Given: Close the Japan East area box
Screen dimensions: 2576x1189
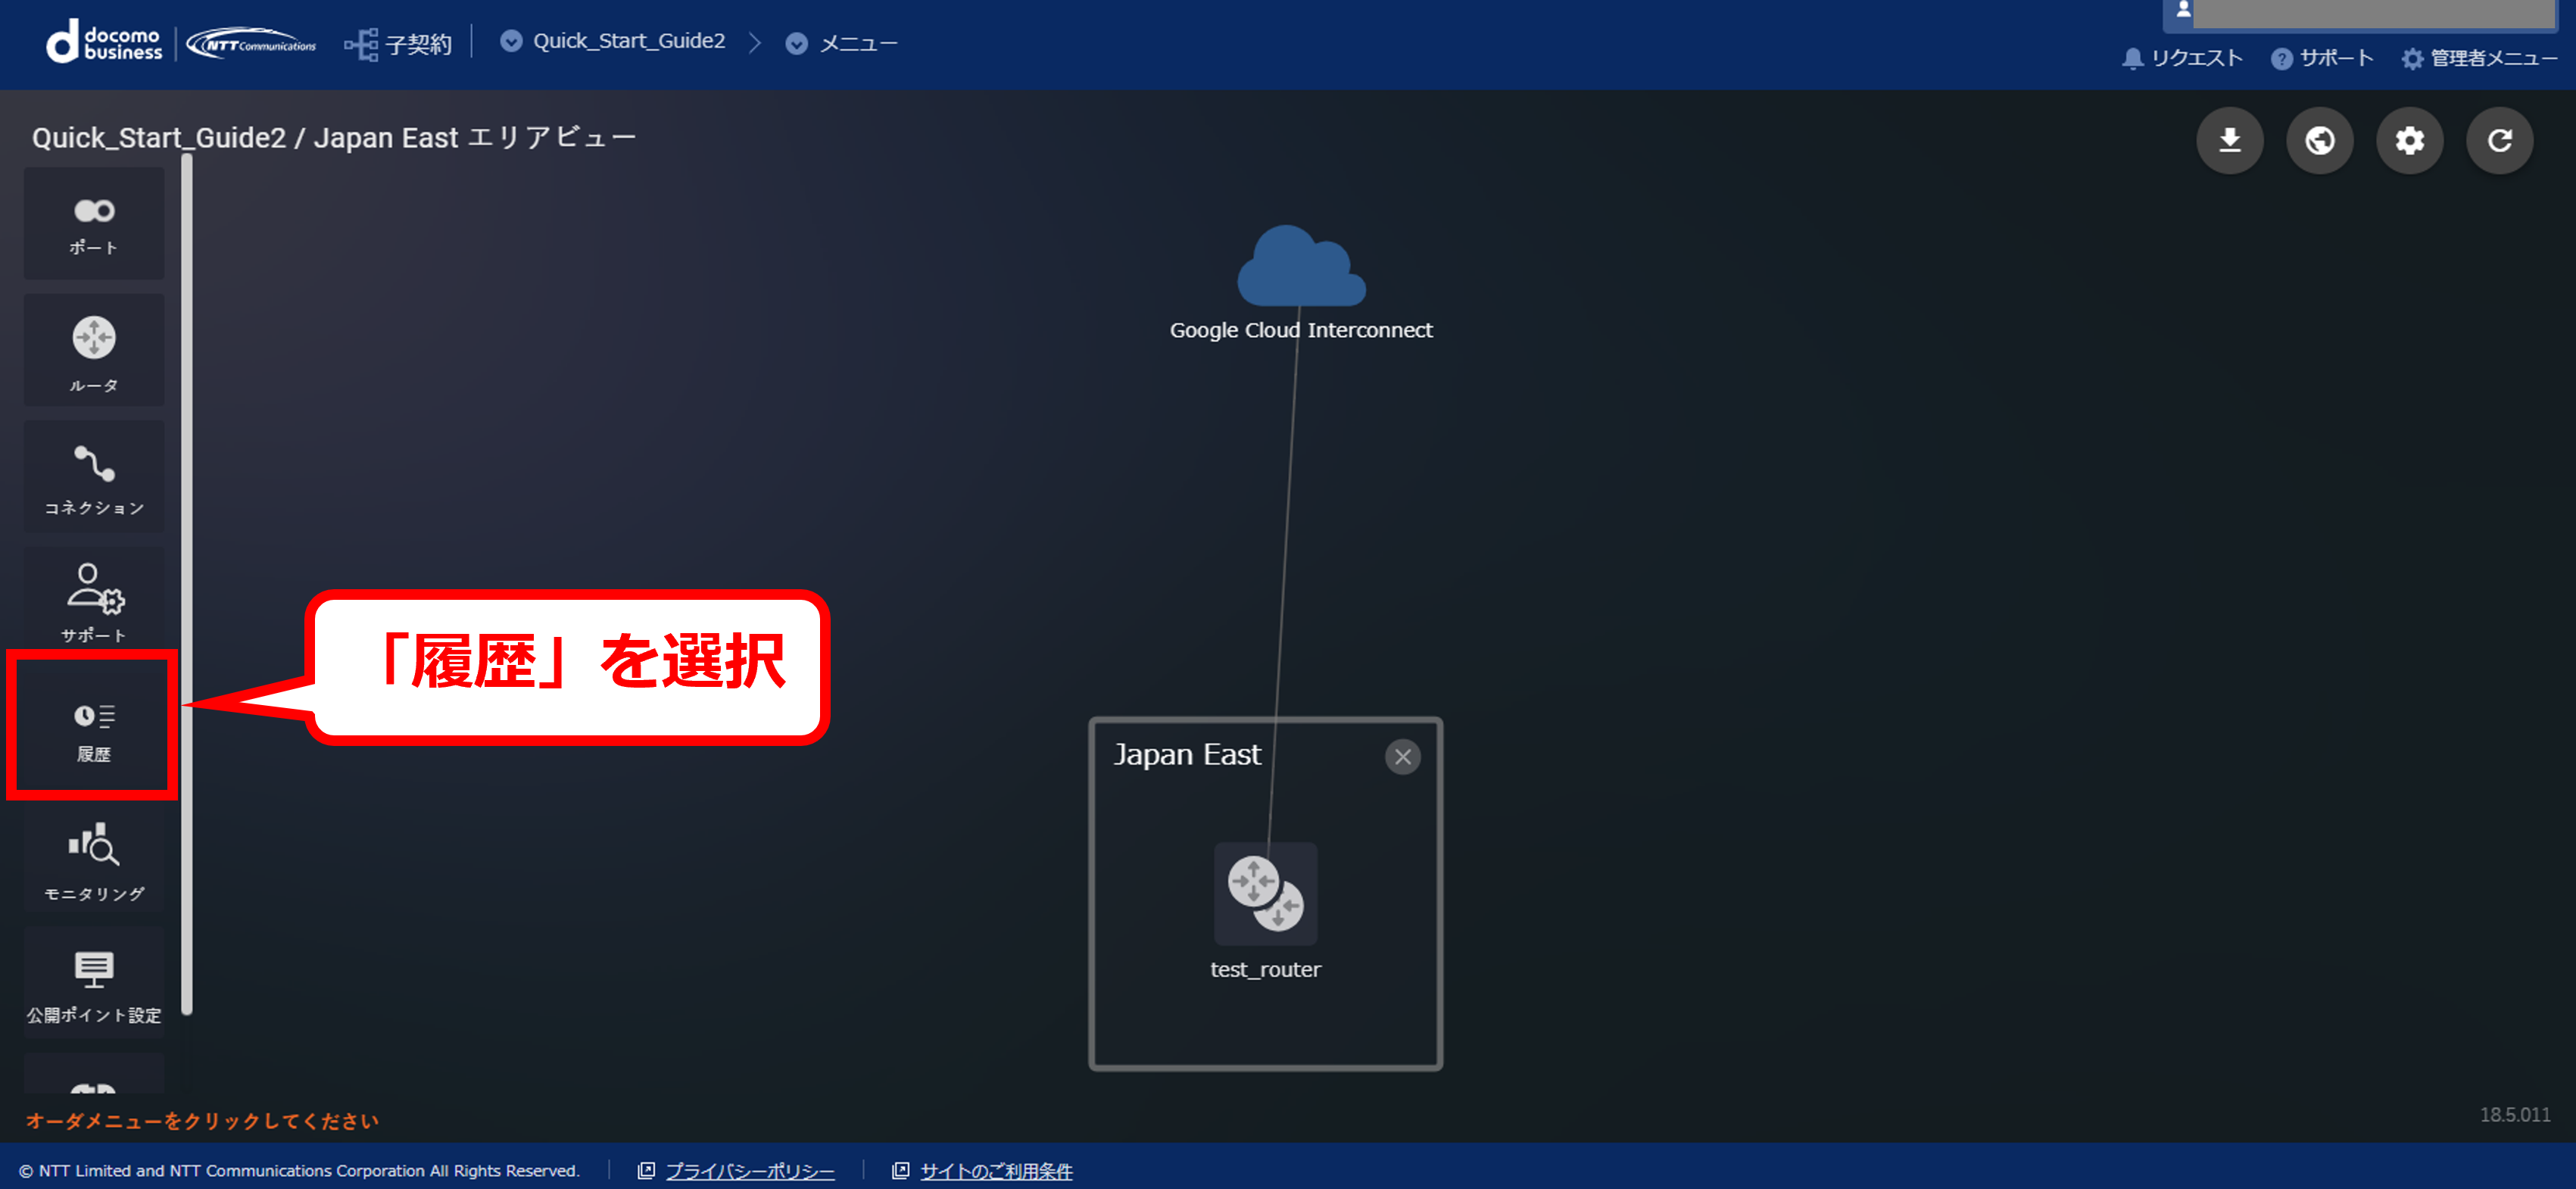Looking at the screenshot, I should pos(1402,757).
